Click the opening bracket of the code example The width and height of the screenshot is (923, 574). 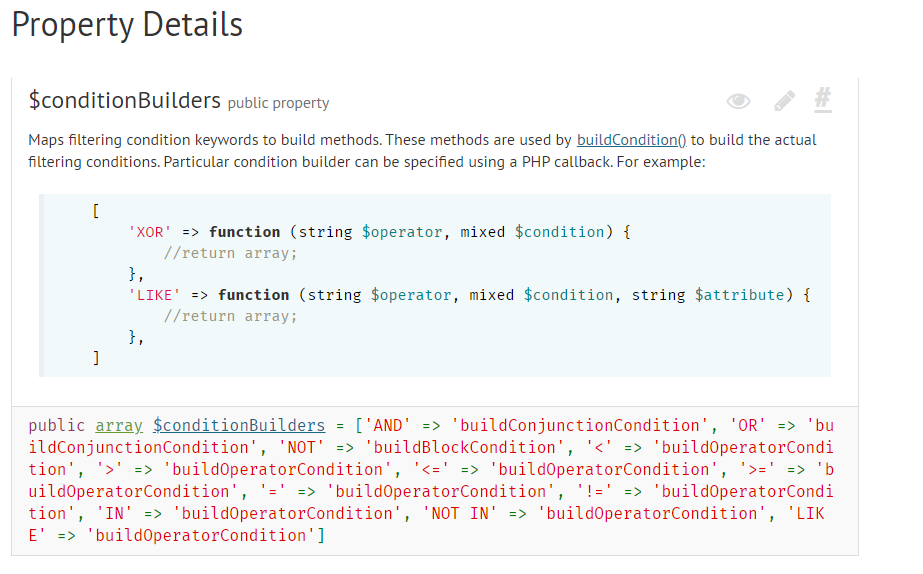[x=95, y=211]
